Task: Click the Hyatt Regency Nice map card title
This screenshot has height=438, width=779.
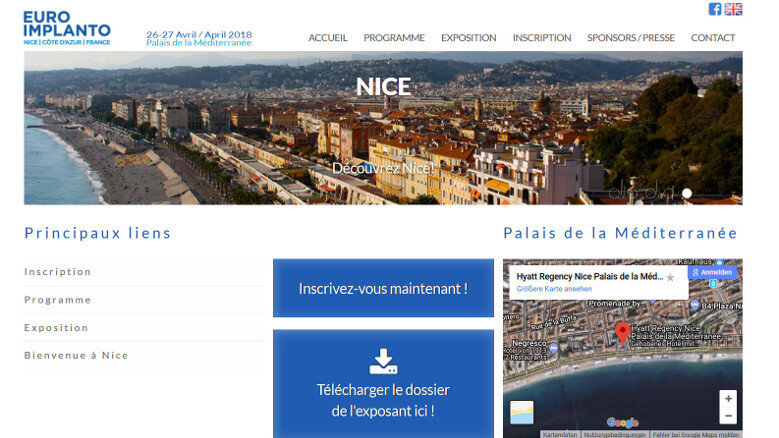Action: [x=590, y=277]
